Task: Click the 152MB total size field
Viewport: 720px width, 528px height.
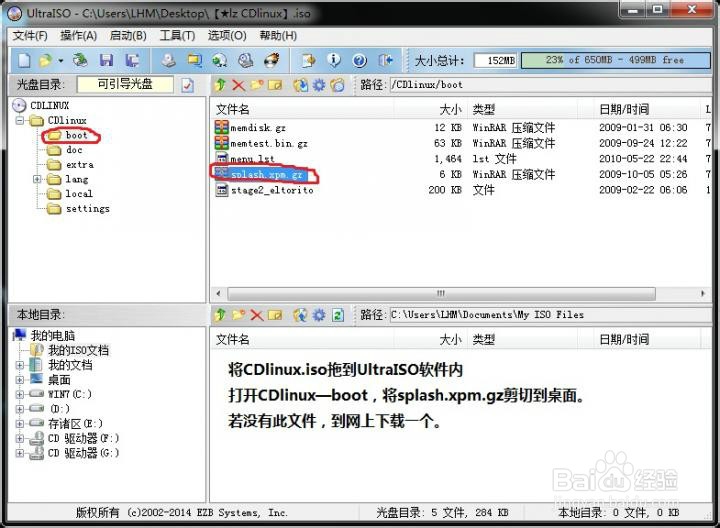Action: click(x=496, y=61)
